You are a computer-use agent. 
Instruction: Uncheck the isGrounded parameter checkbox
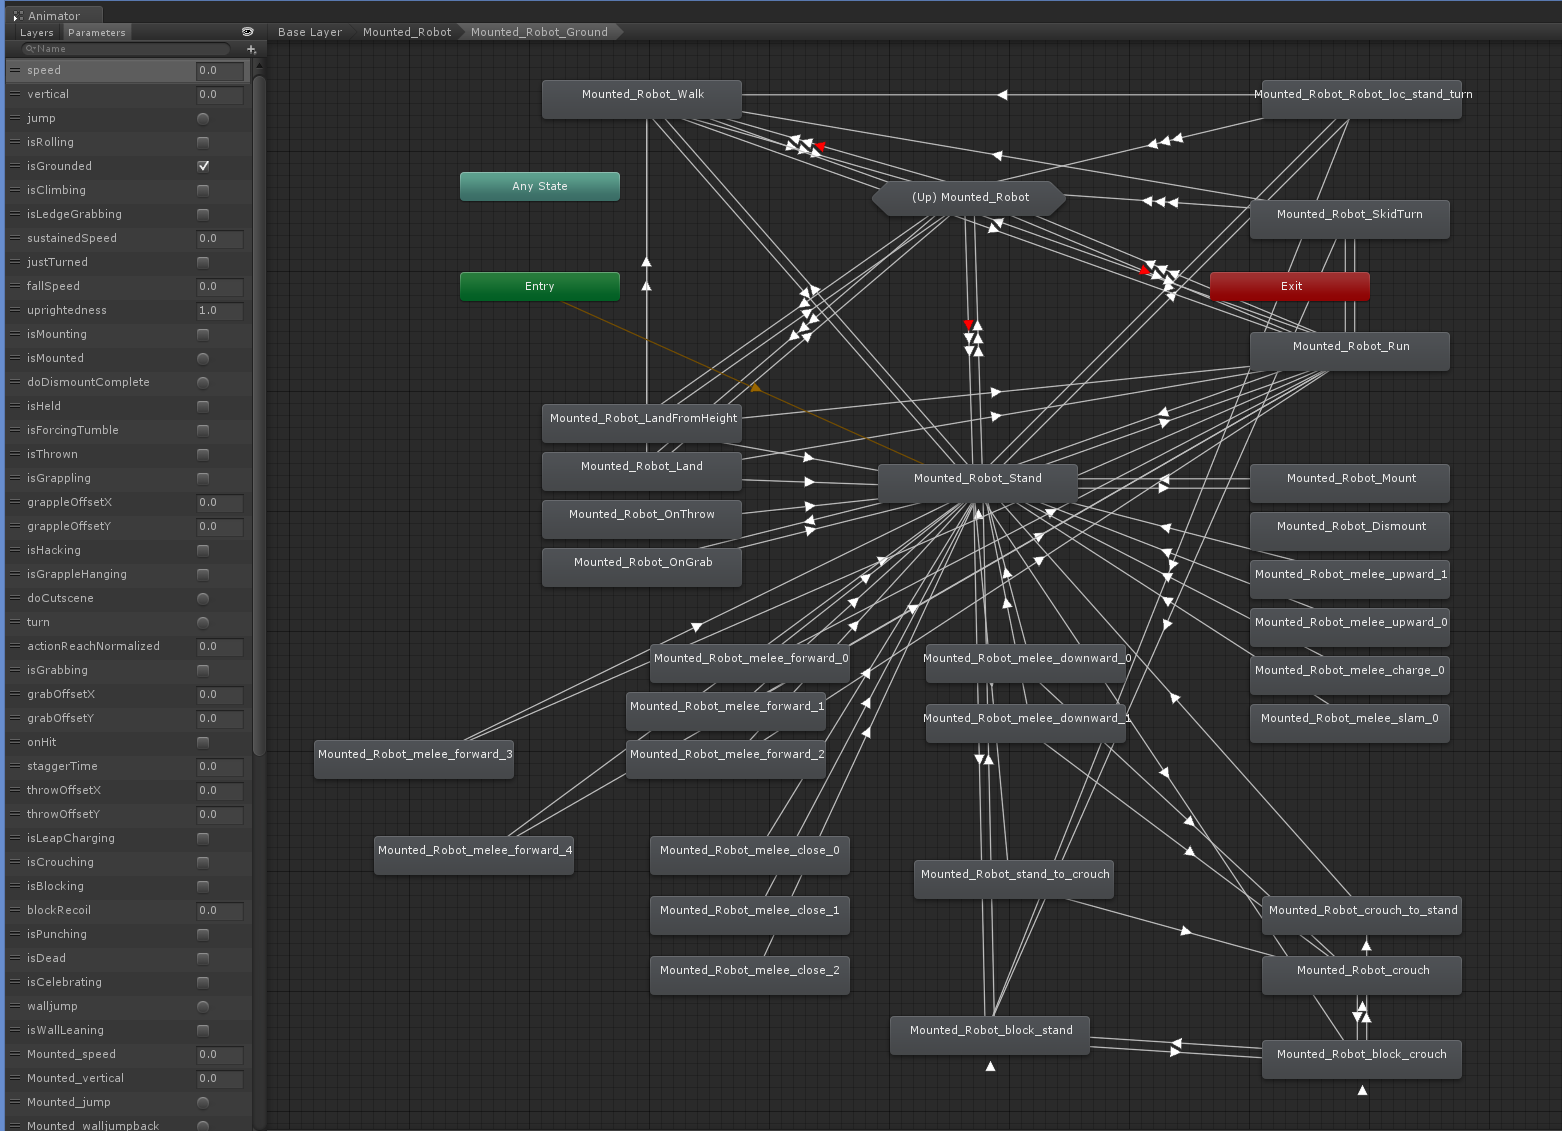(203, 166)
